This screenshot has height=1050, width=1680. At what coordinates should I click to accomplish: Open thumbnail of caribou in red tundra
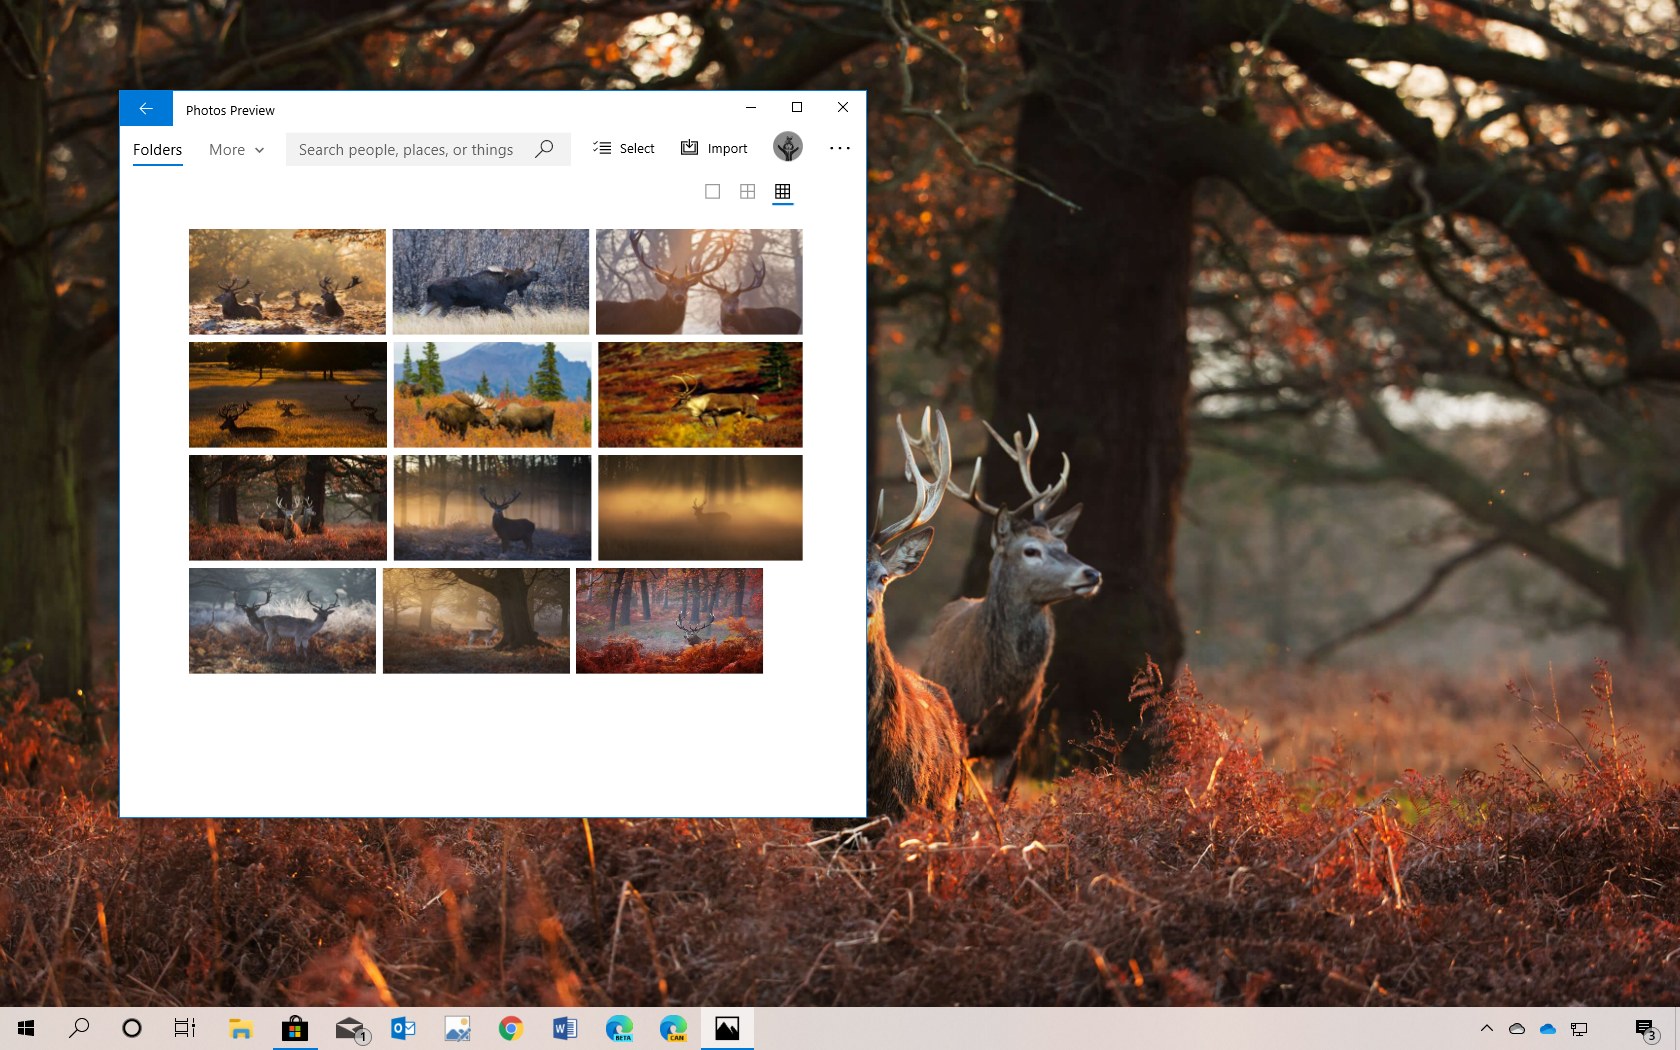pyautogui.click(x=700, y=395)
